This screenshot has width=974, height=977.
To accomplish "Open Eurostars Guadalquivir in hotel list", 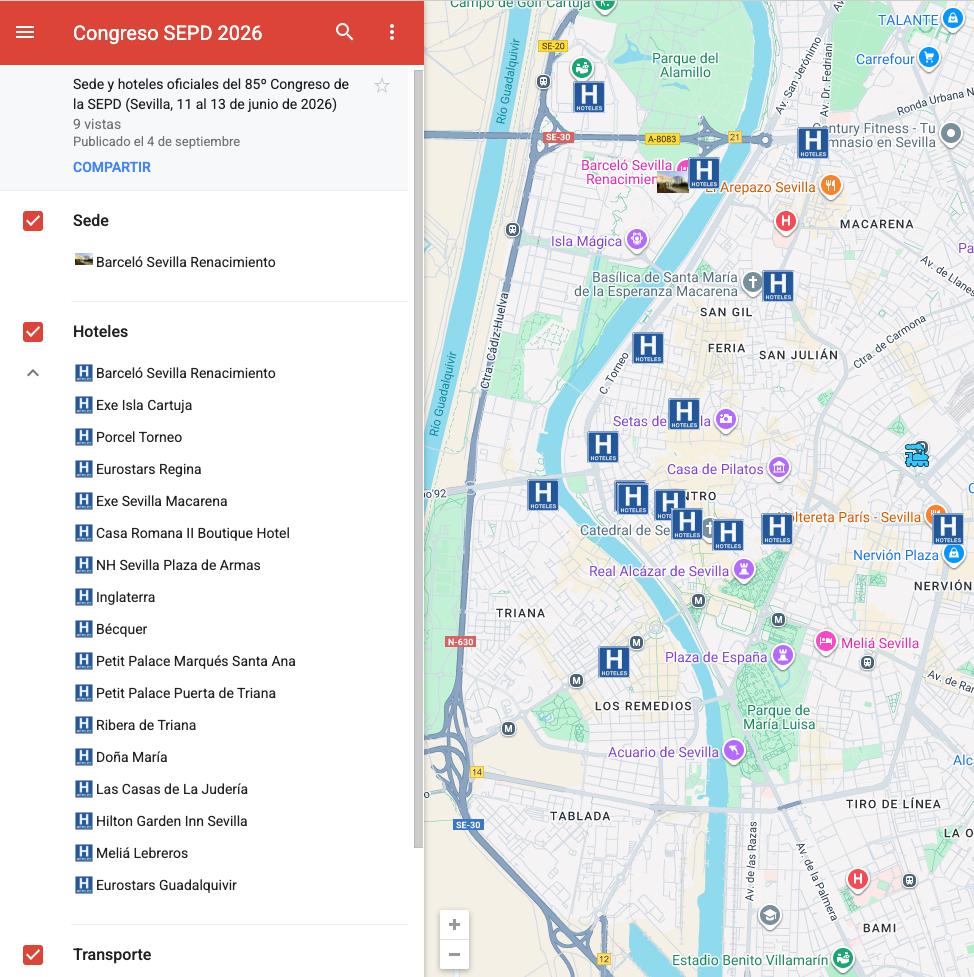I will click(x=166, y=885).
